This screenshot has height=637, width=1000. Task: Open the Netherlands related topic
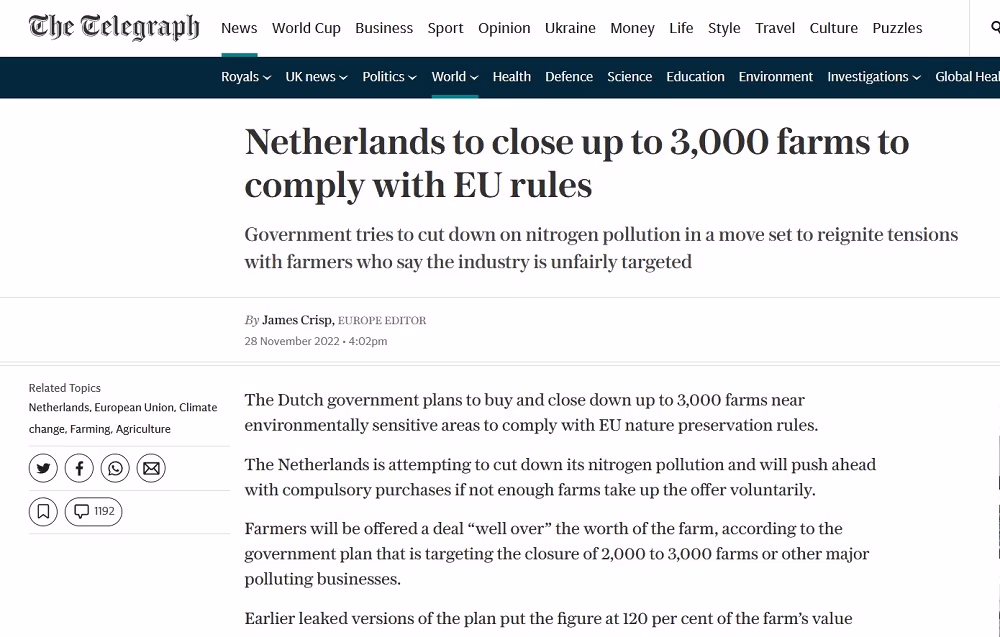point(59,407)
